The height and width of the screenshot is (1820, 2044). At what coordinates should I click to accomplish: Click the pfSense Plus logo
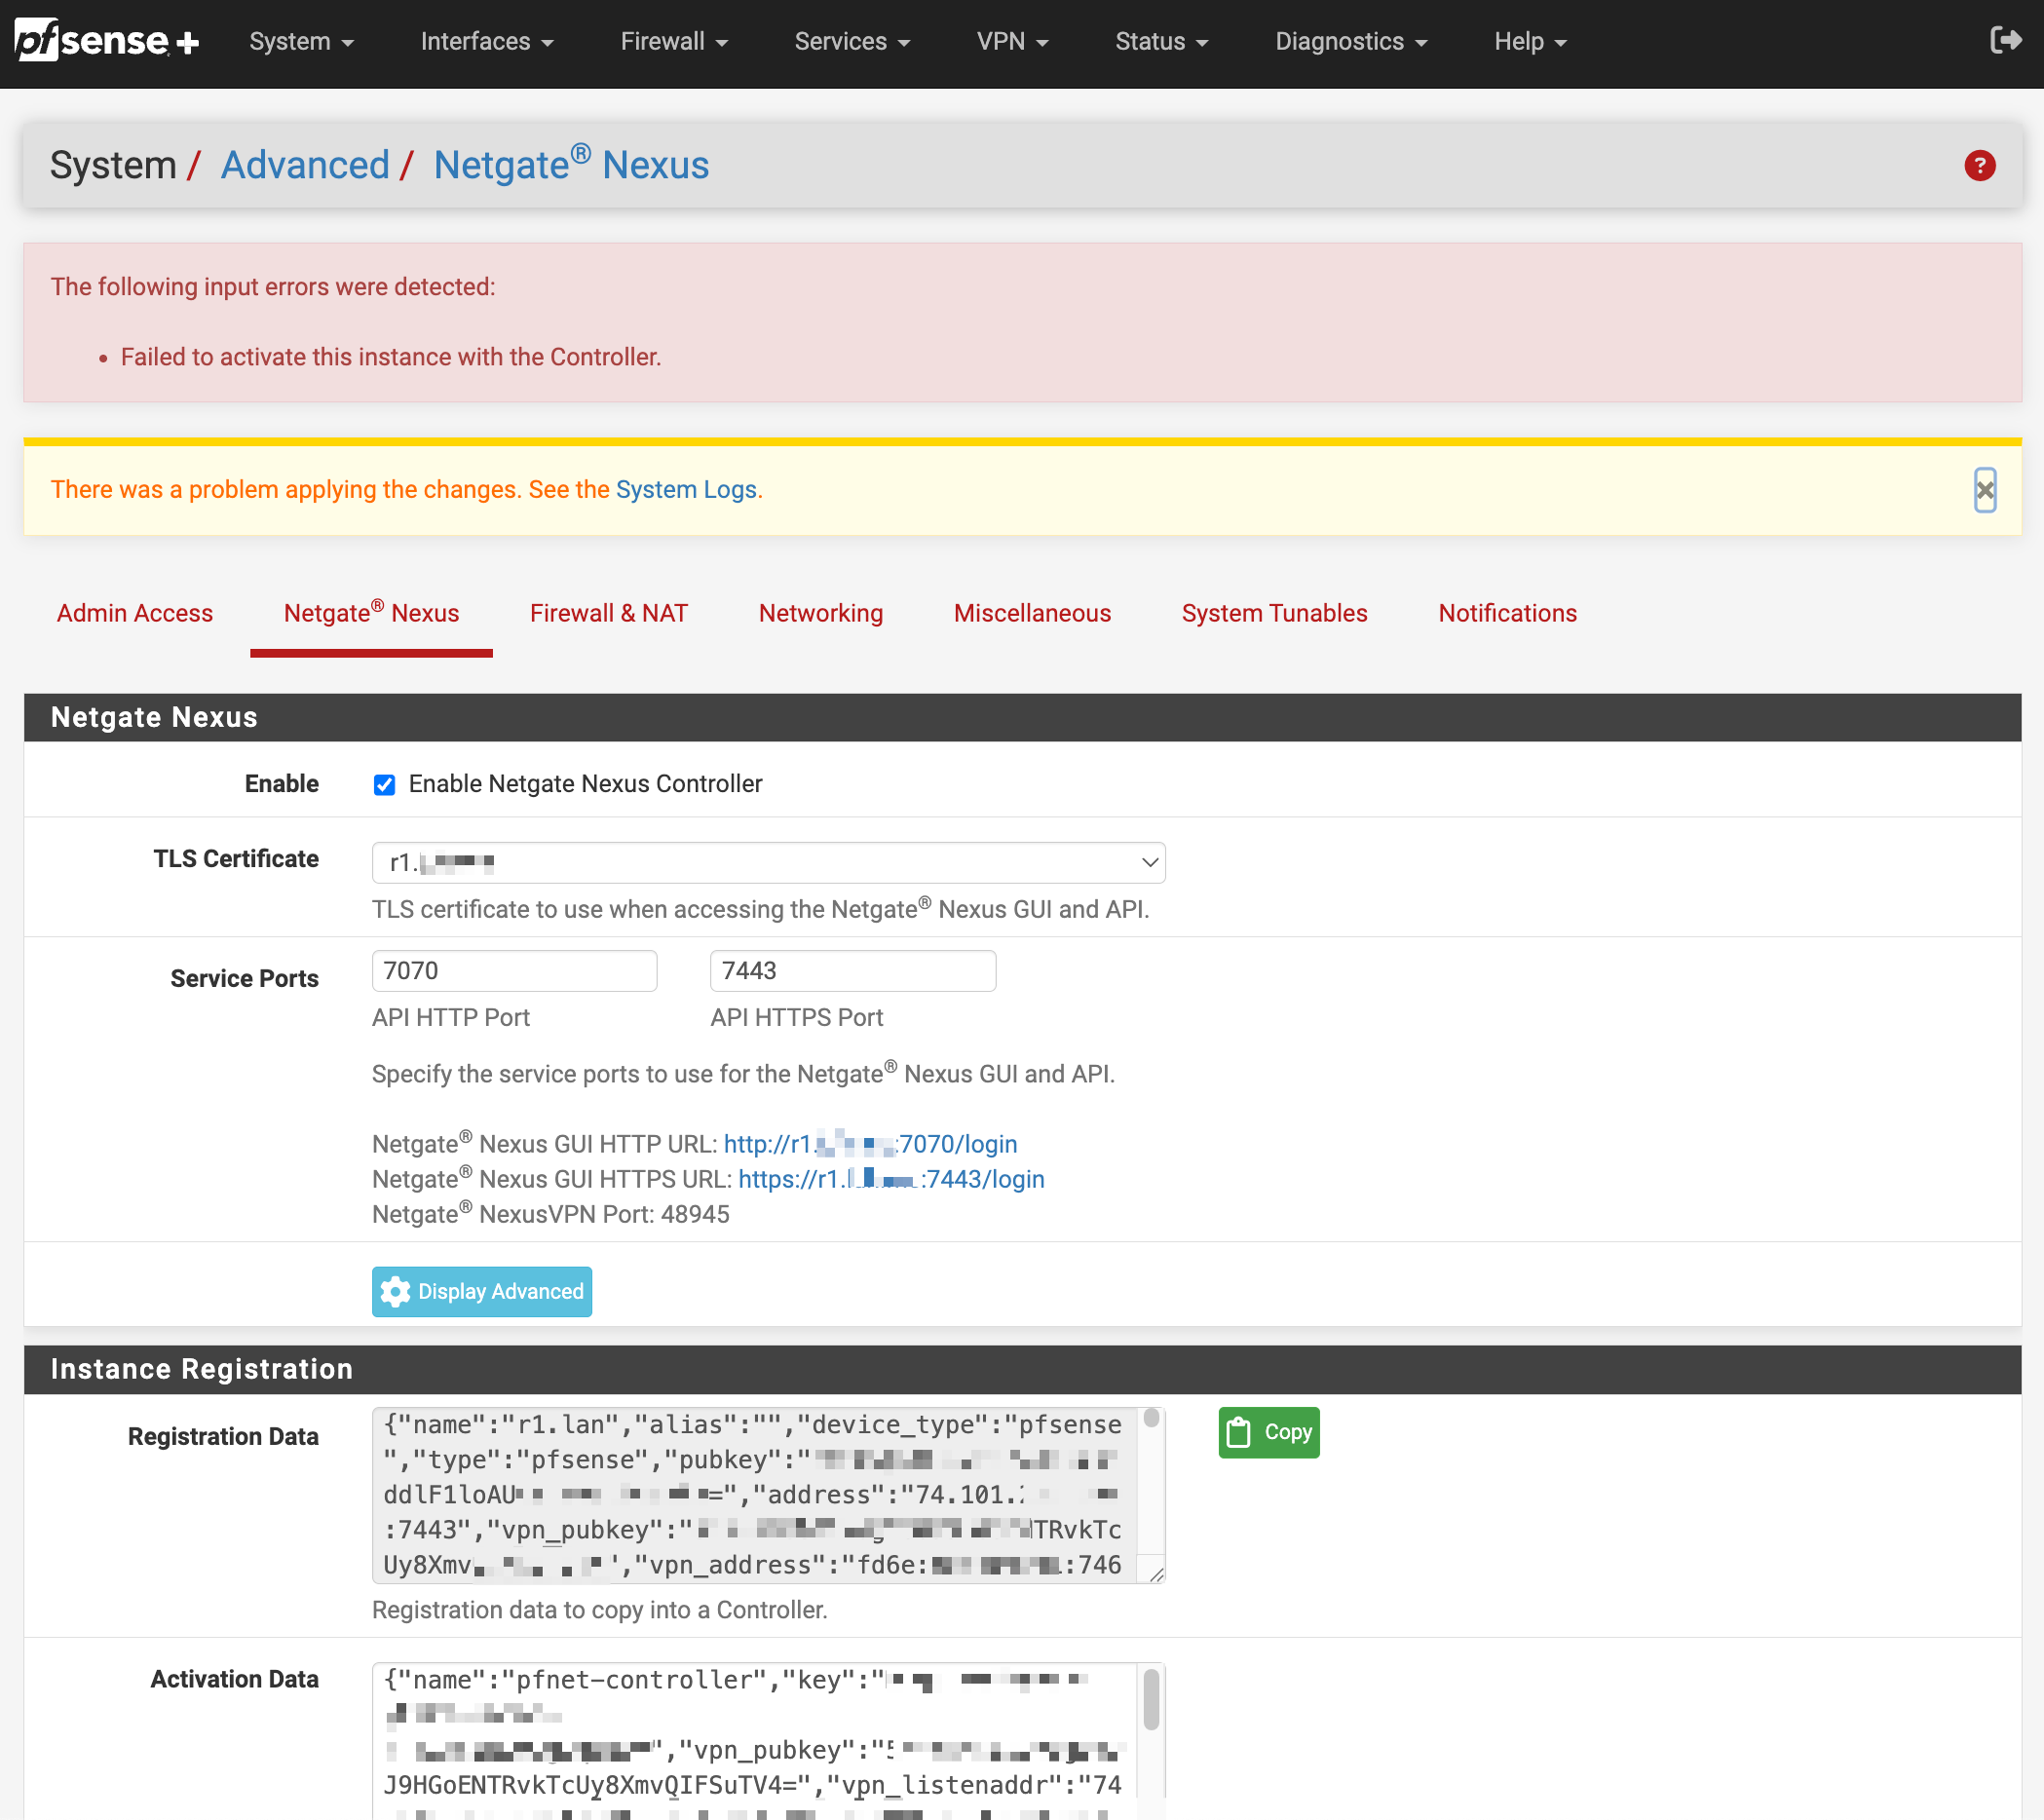click(x=106, y=40)
